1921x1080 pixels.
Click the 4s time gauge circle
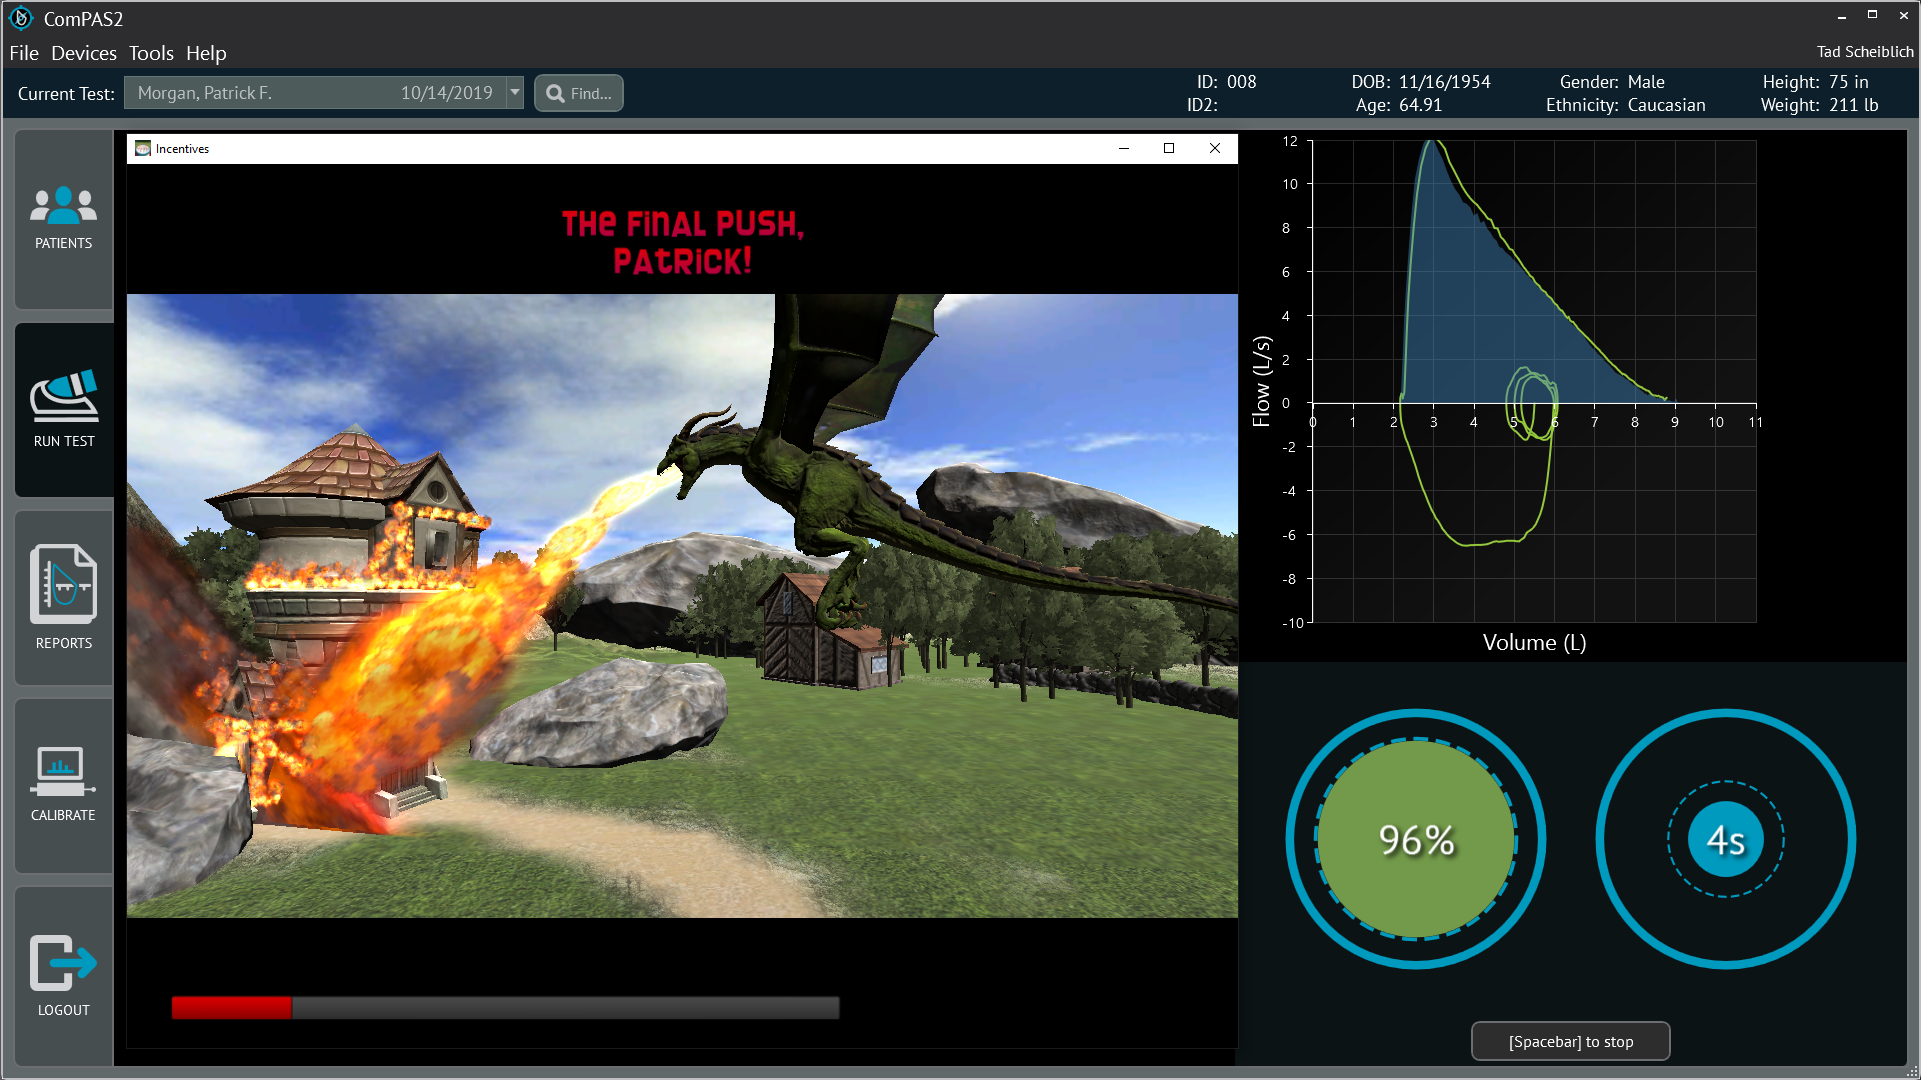pyautogui.click(x=1726, y=839)
